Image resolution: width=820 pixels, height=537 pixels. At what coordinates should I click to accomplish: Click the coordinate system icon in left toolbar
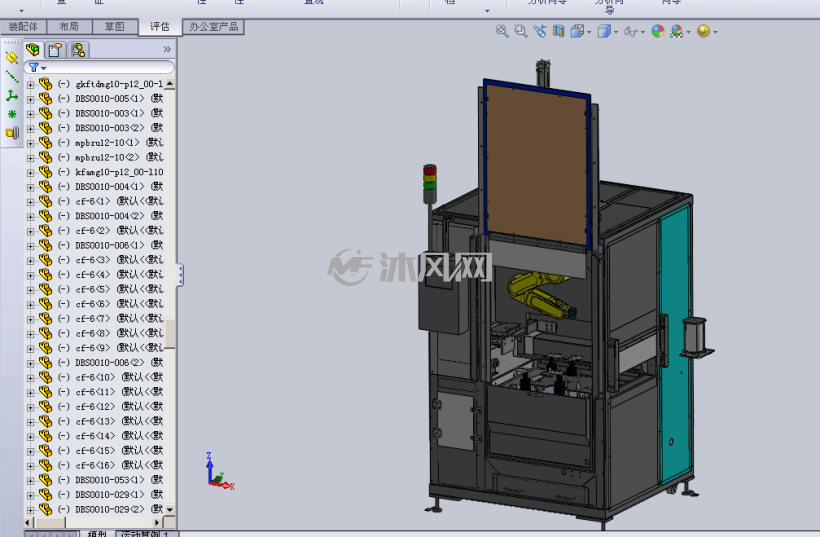coord(12,95)
